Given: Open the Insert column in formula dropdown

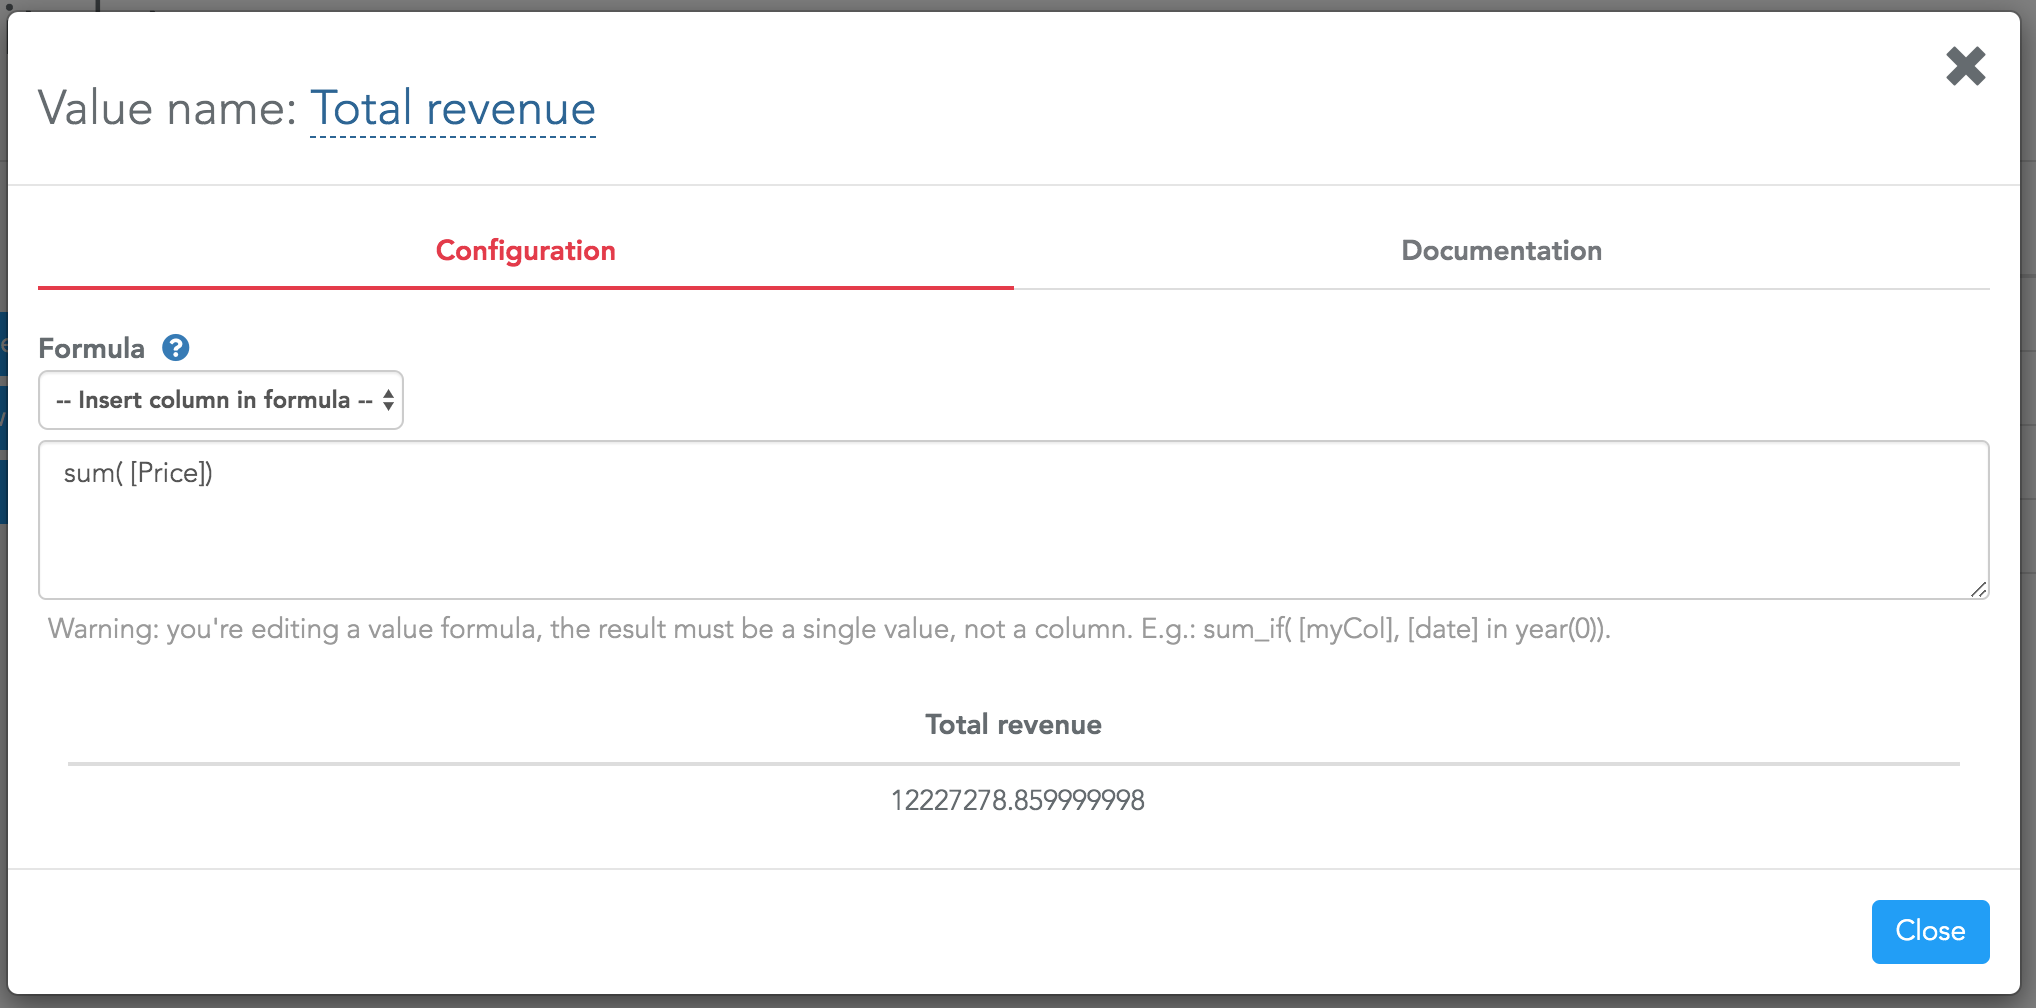Looking at the screenshot, I should click(221, 400).
